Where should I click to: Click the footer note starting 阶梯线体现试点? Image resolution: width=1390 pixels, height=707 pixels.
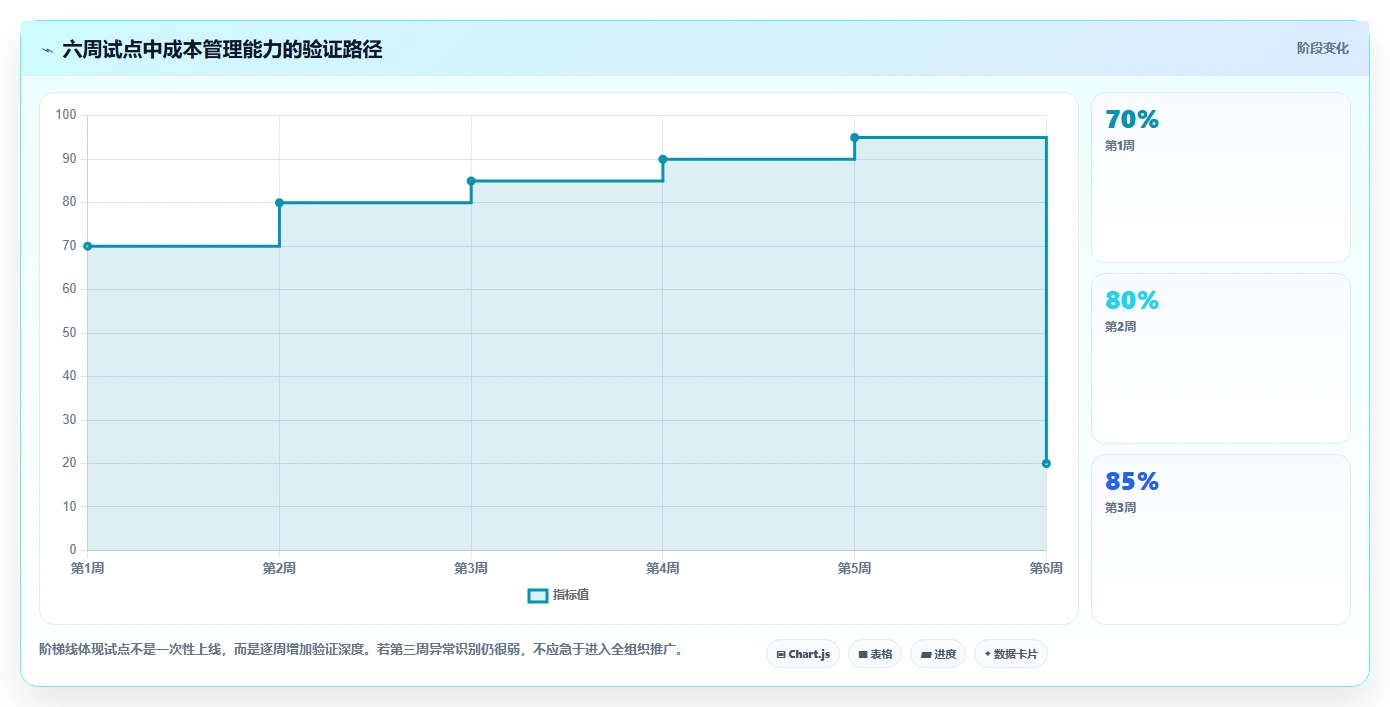point(364,649)
